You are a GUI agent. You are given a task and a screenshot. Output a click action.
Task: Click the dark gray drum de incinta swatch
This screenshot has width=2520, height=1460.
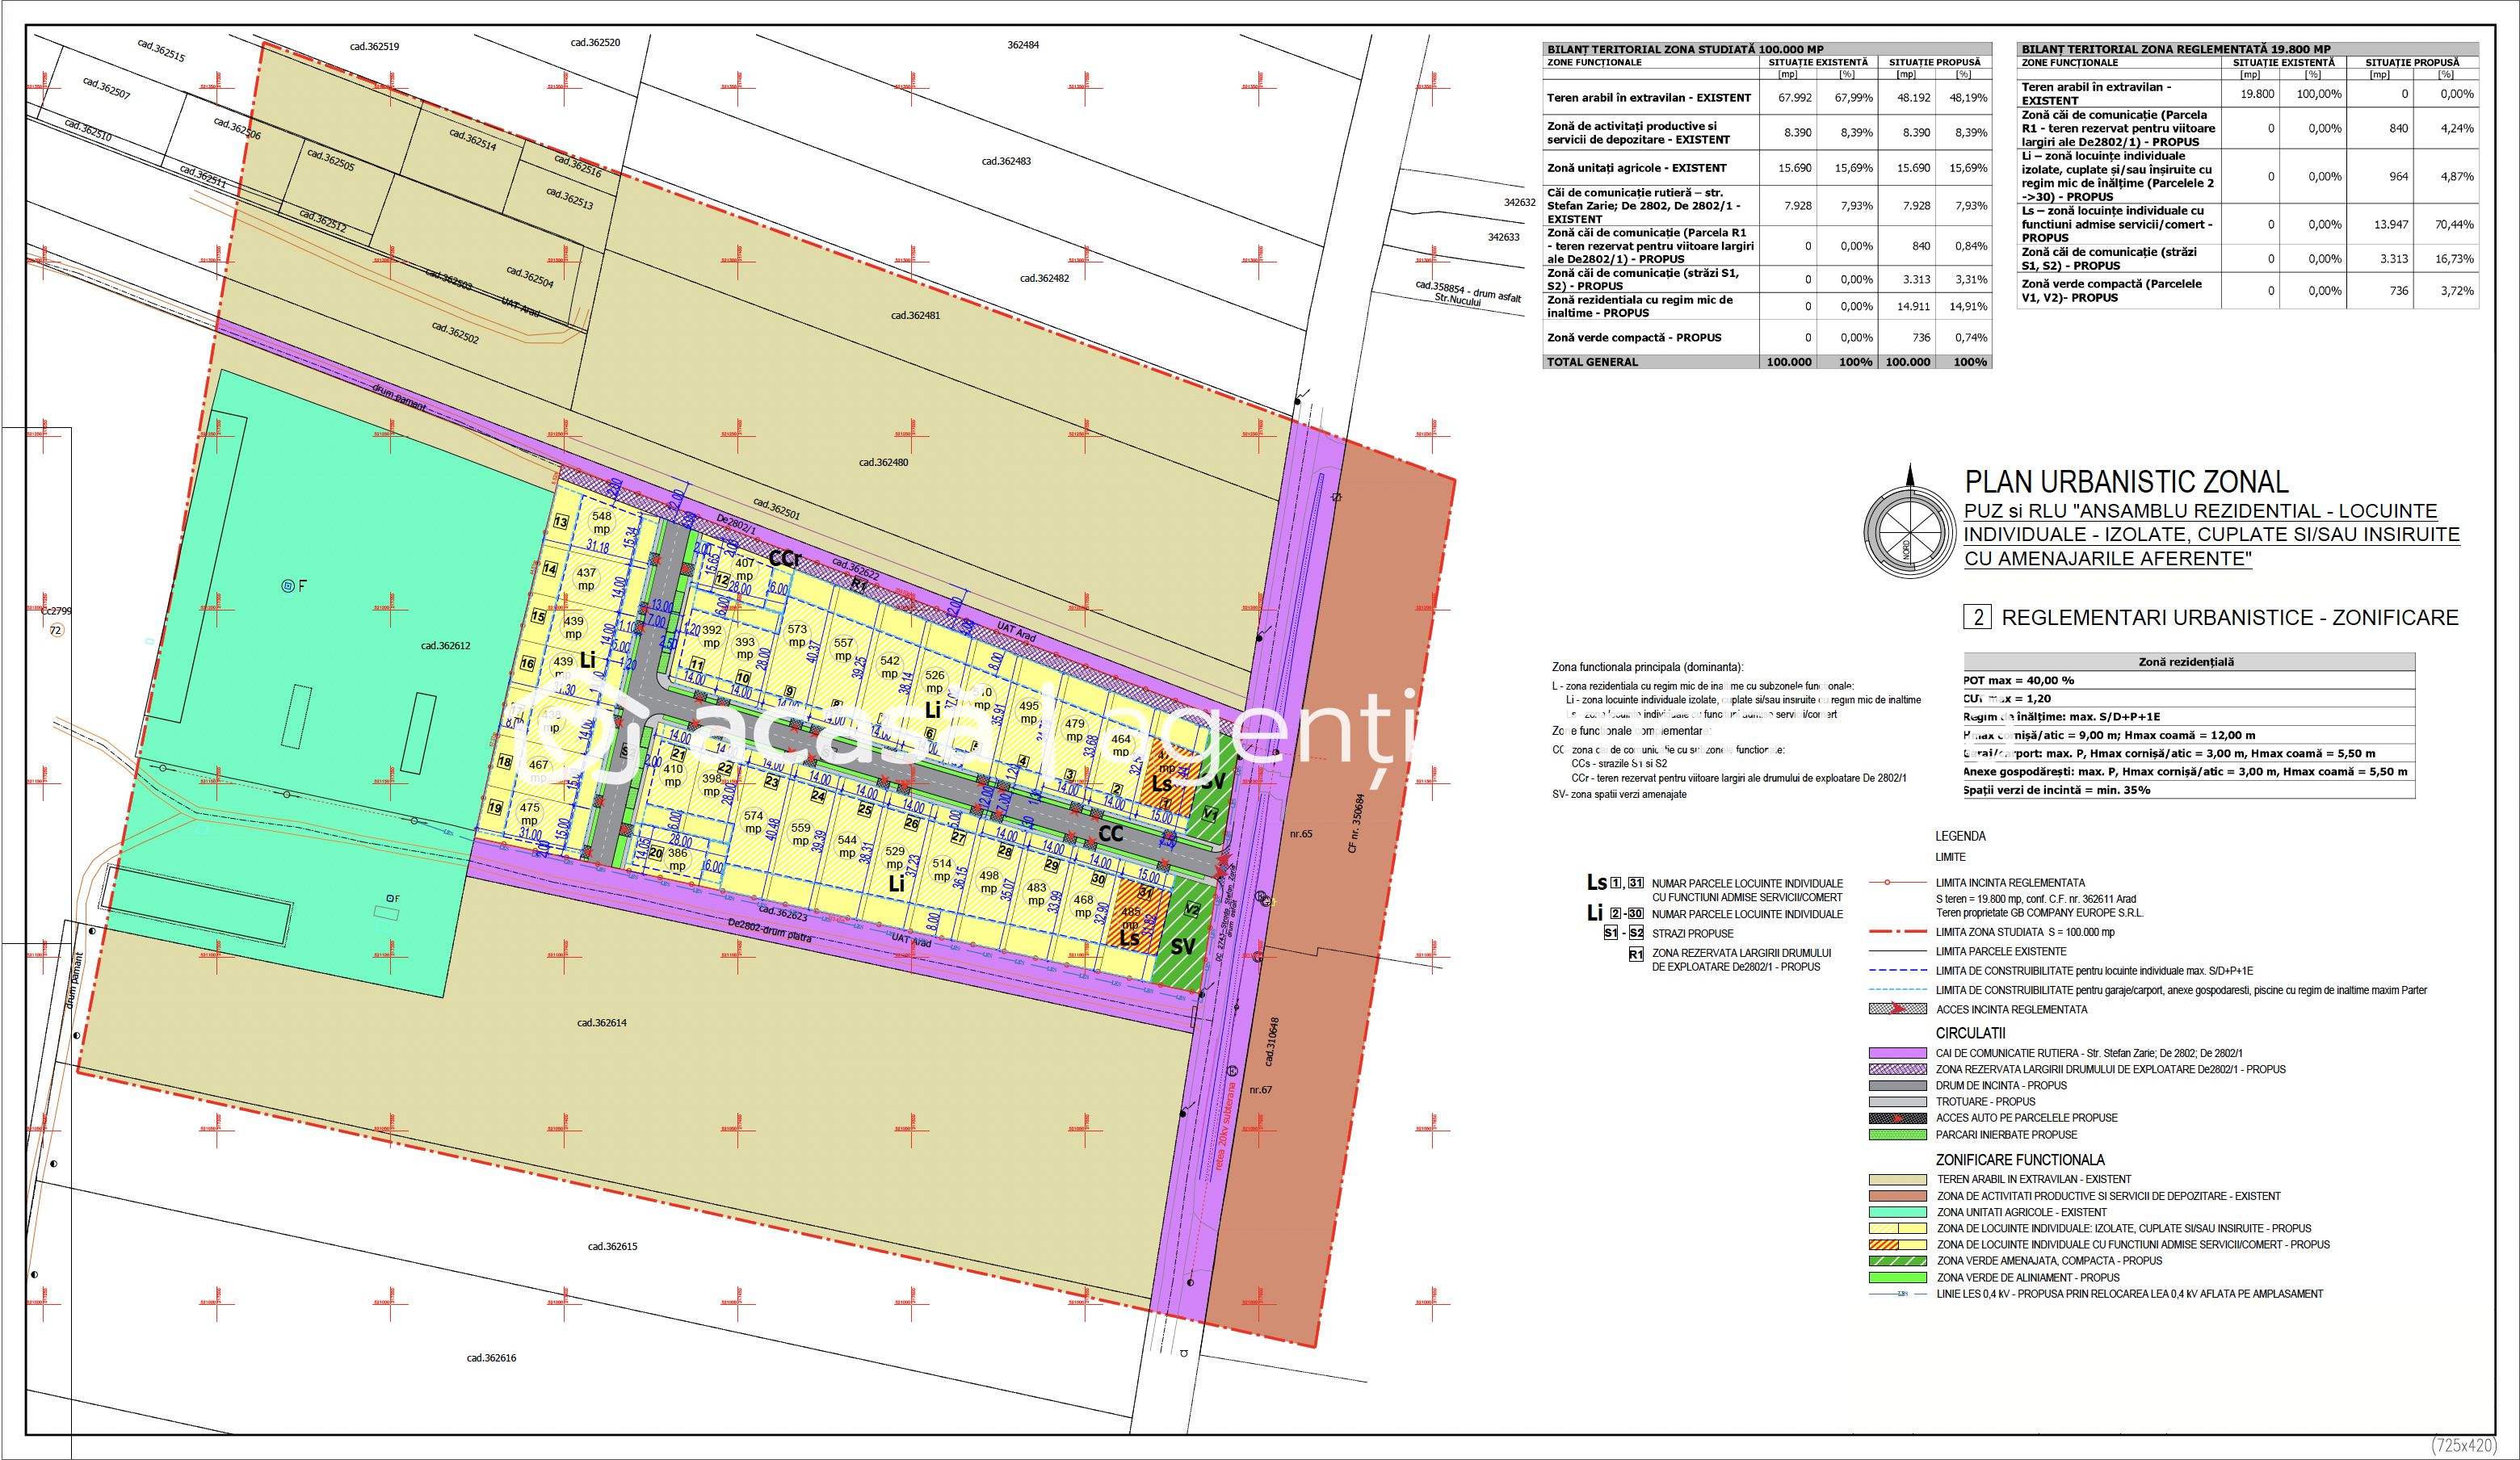click(1897, 1085)
